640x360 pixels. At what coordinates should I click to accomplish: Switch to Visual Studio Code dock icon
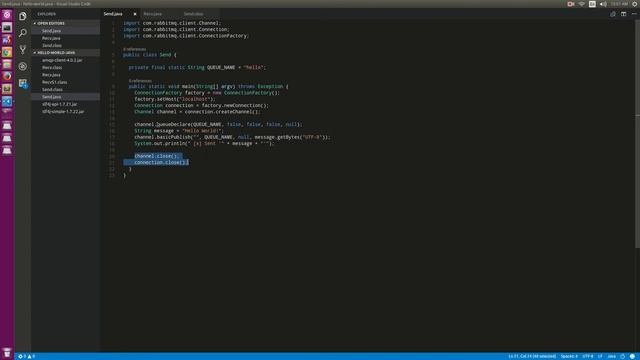[7, 101]
